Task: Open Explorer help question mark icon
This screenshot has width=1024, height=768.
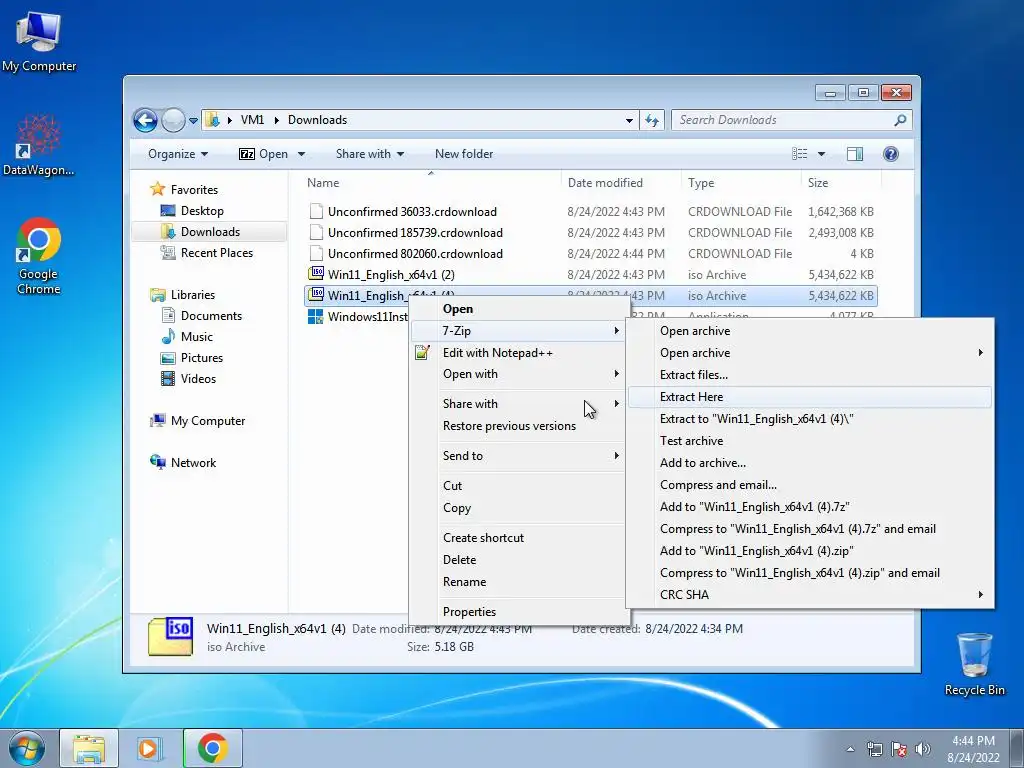Action: click(x=890, y=154)
